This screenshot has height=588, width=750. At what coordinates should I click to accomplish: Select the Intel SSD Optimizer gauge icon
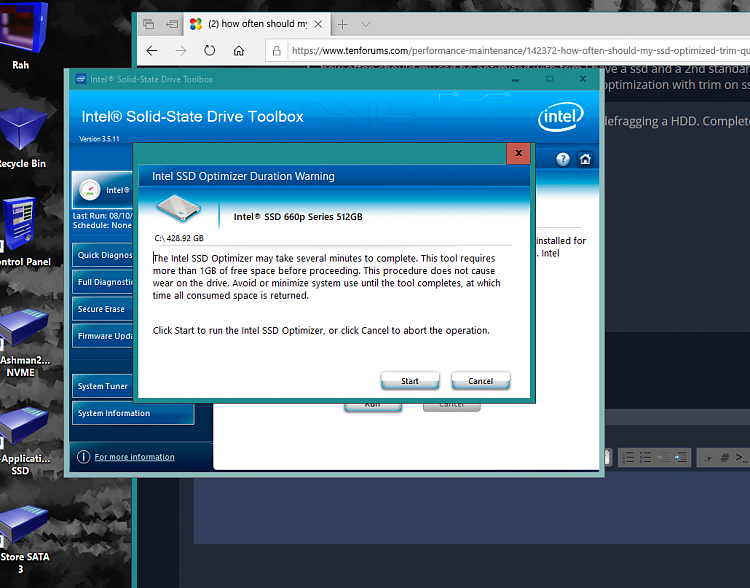(x=89, y=190)
